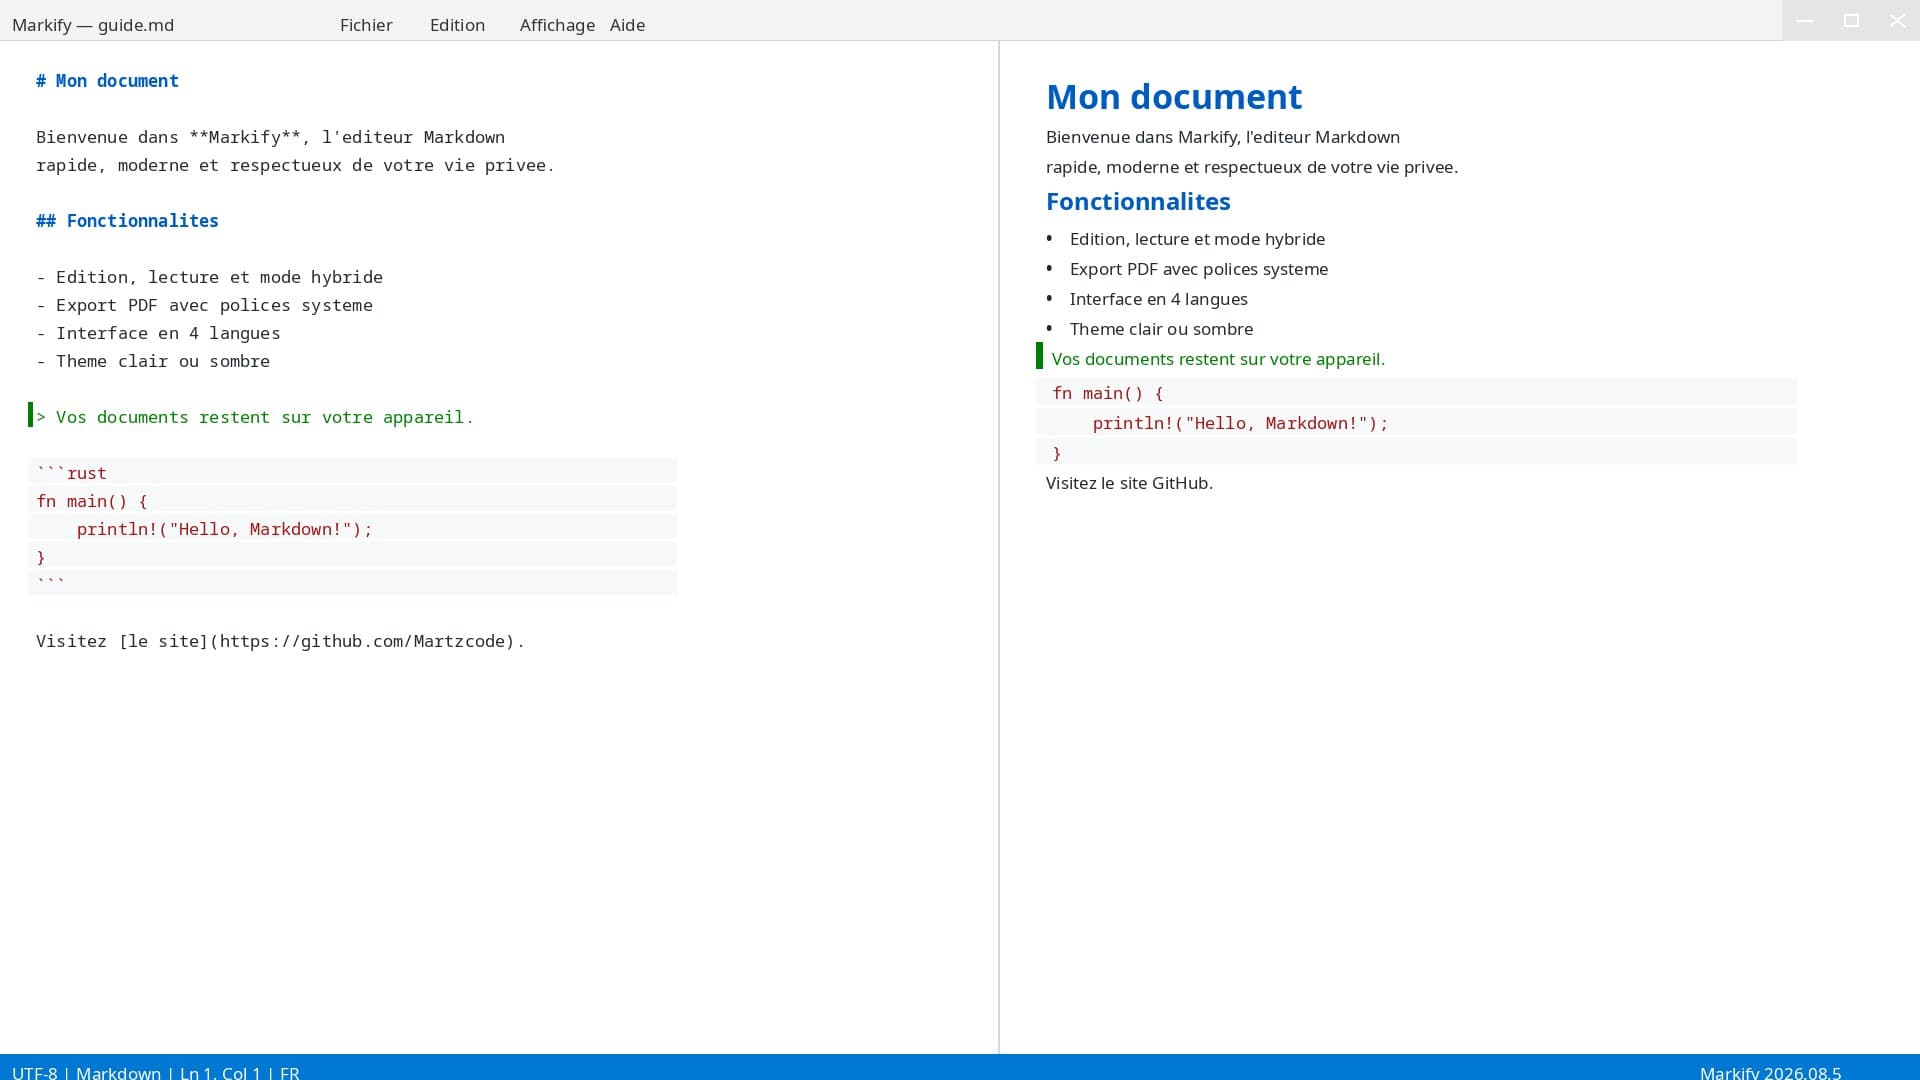The height and width of the screenshot is (1080, 1920).
Task: Select the "## Fonctionnalites" source heading
Action: point(127,221)
